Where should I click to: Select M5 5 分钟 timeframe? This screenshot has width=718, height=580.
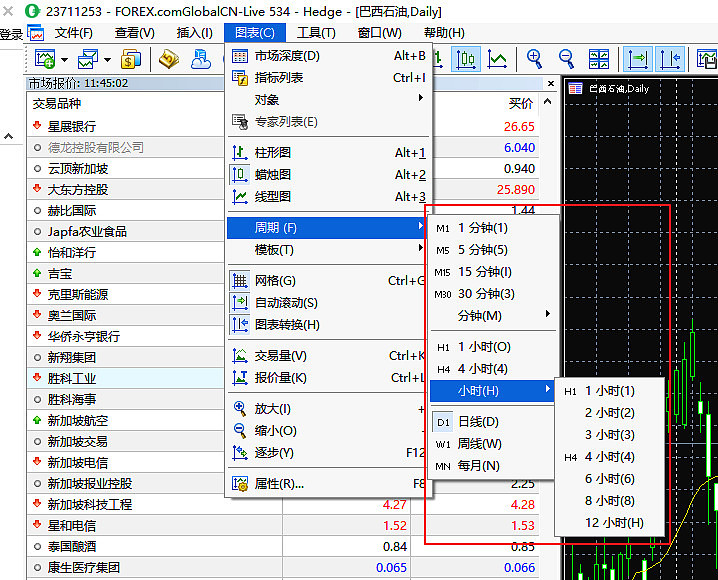point(493,250)
